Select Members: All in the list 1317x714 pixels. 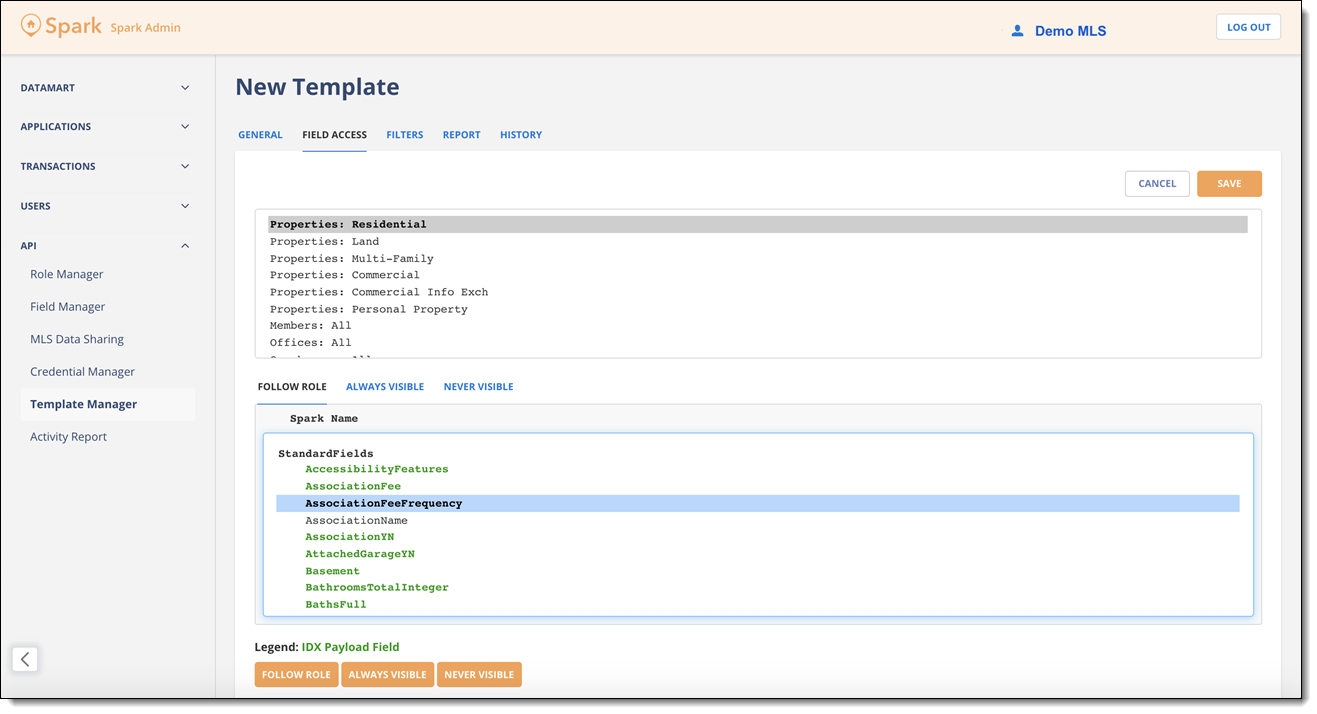[758, 326]
